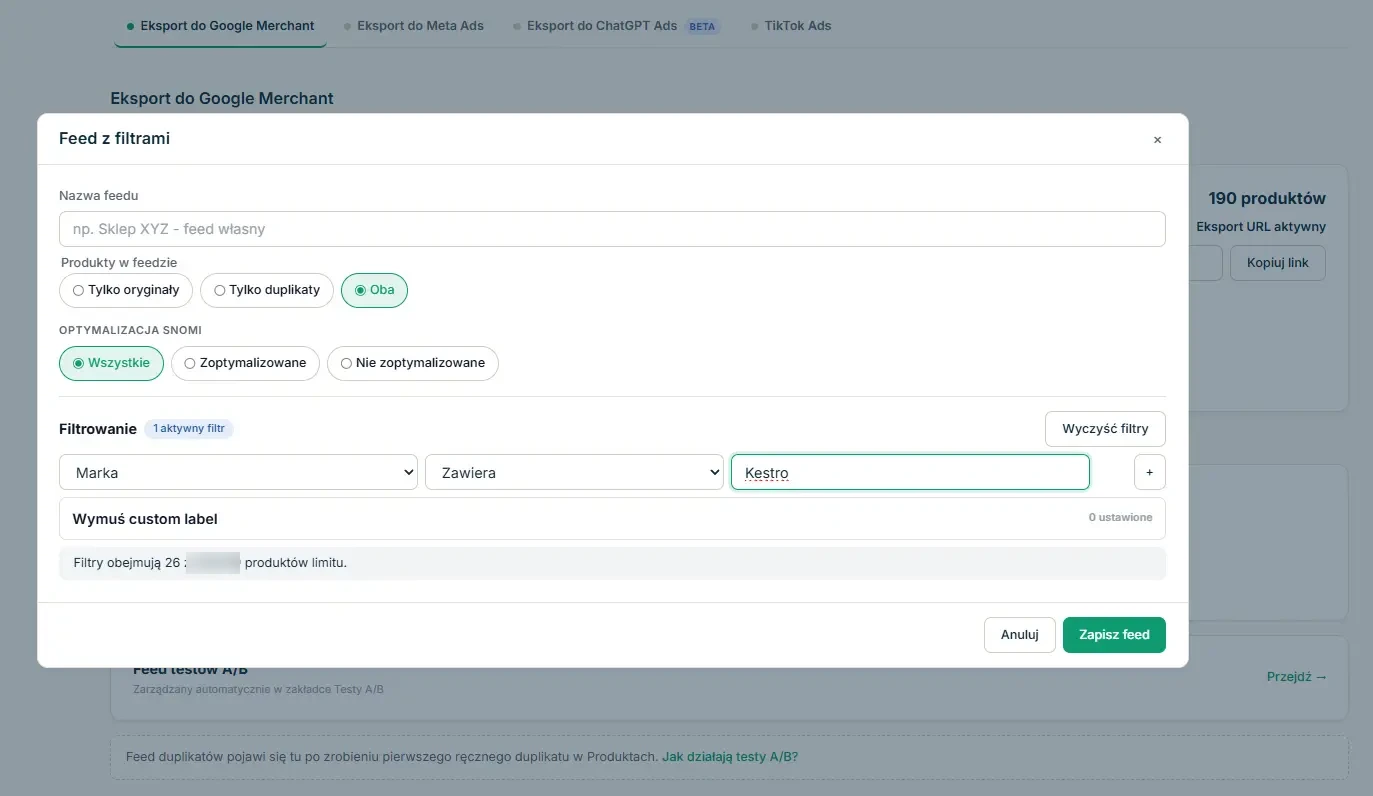Image resolution: width=1373 pixels, height=796 pixels.
Task: Open the Zawiera condition dropdown
Action: coord(574,472)
